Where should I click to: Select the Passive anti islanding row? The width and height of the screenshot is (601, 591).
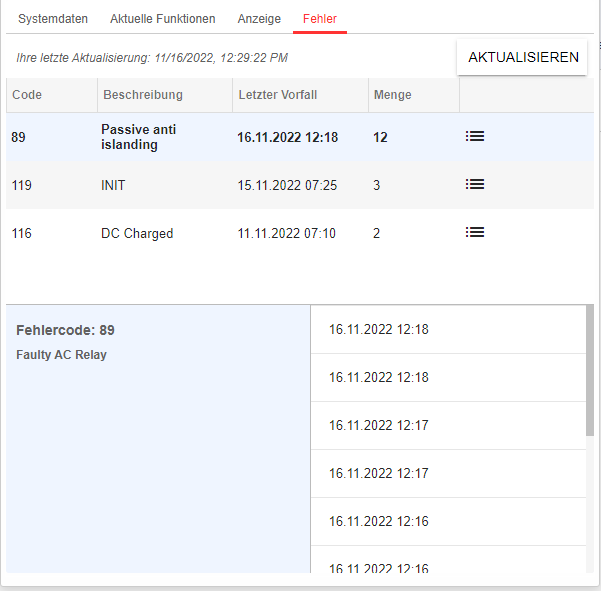pyautogui.click(x=300, y=137)
